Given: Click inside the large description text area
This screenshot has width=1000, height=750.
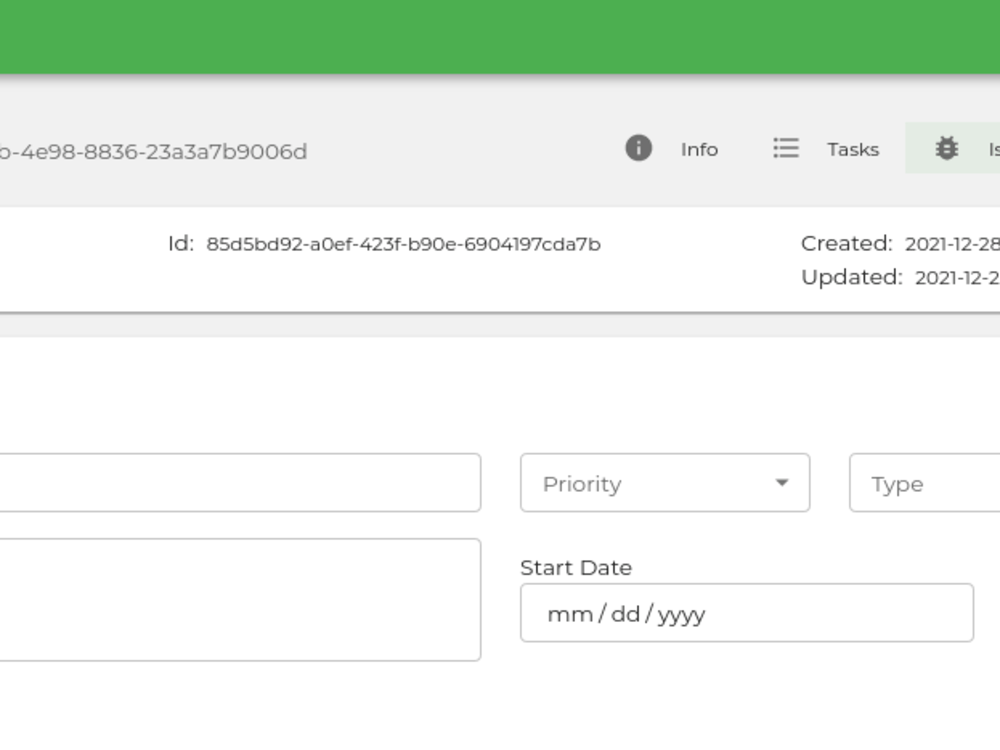Looking at the screenshot, I should click(240, 597).
